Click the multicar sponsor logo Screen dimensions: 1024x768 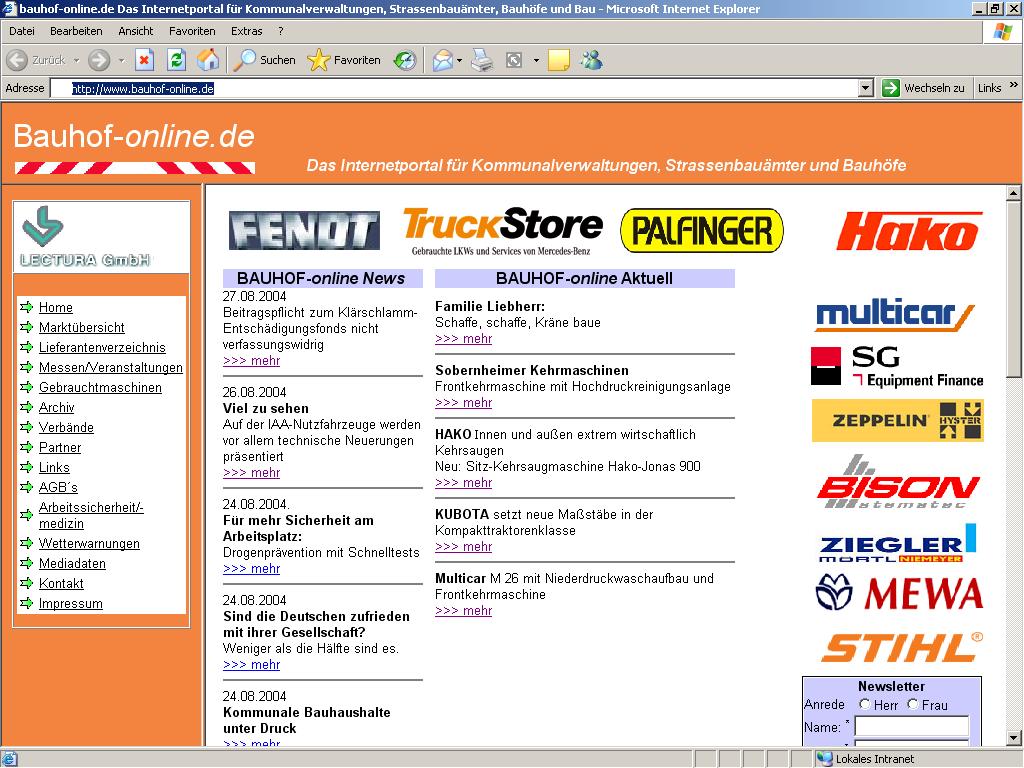(x=895, y=314)
